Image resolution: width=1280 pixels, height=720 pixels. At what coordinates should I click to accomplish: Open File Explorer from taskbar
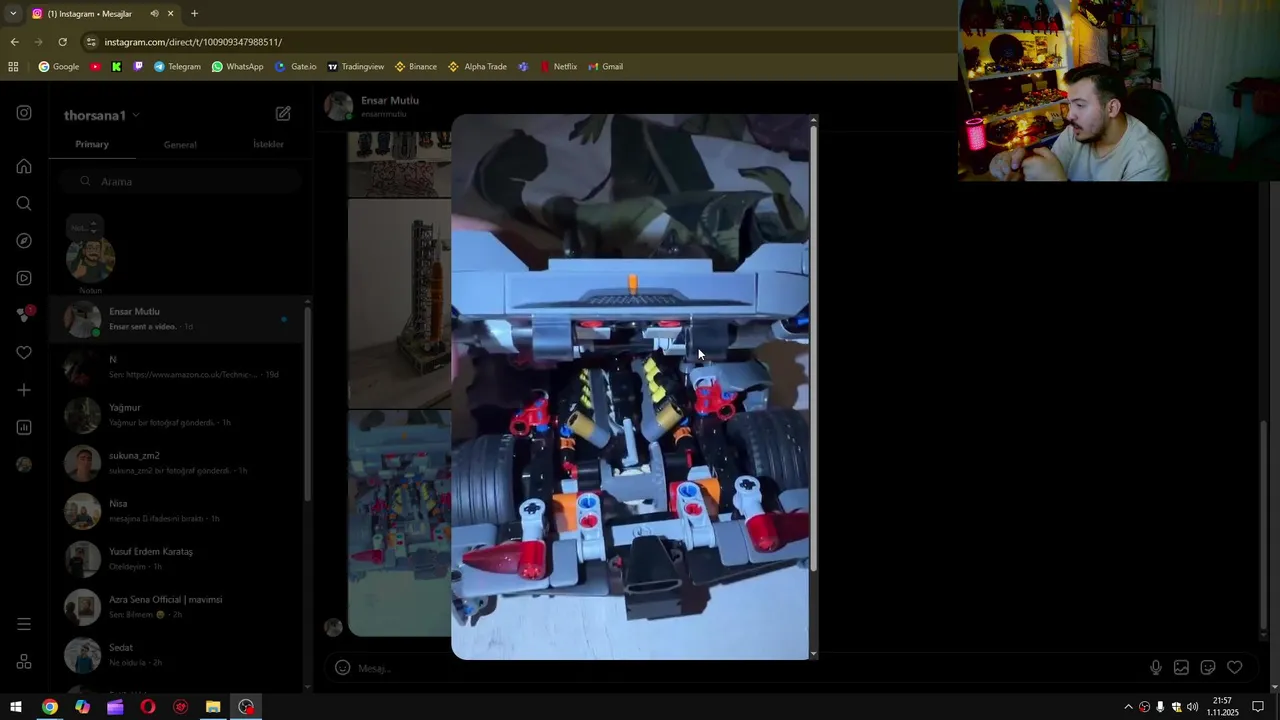click(213, 707)
